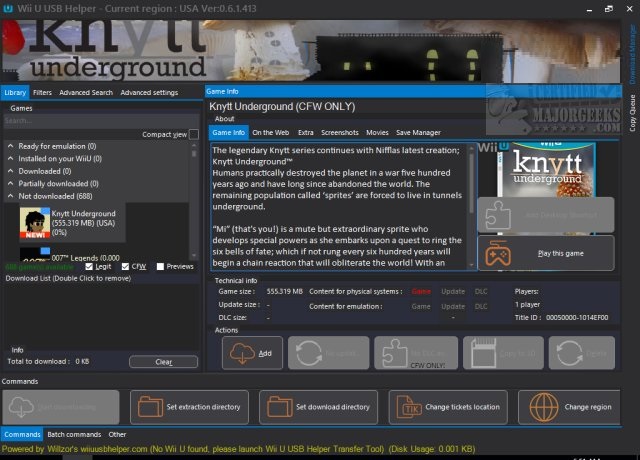Screen dimensions: 640x460
Task: Expand the Ready for emulation group
Action: (x=11, y=146)
